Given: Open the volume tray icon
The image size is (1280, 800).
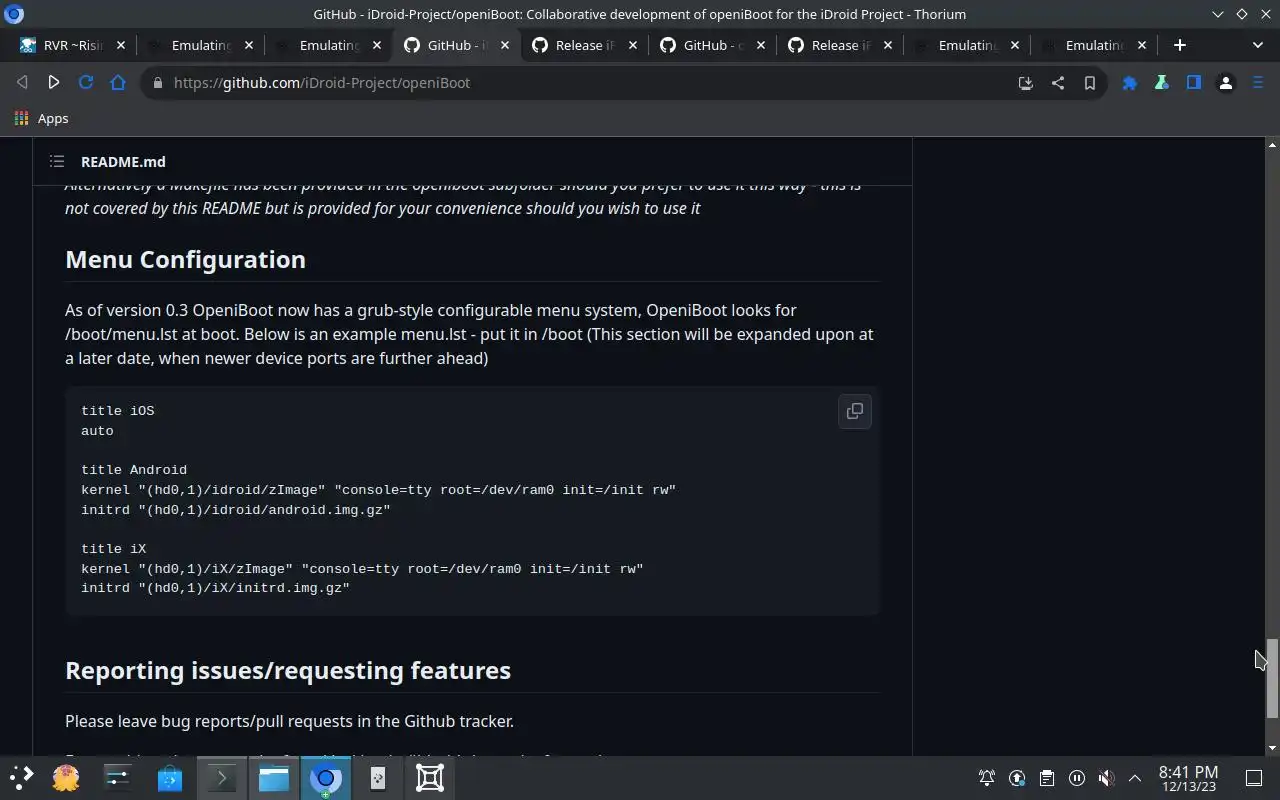Looking at the screenshot, I should pos(1106,778).
